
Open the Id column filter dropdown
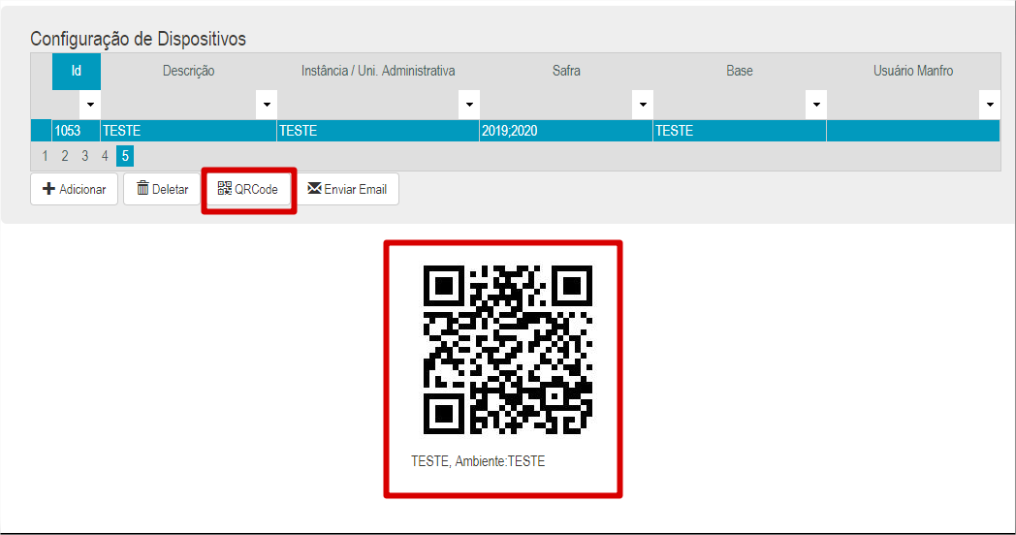pyautogui.click(x=90, y=104)
